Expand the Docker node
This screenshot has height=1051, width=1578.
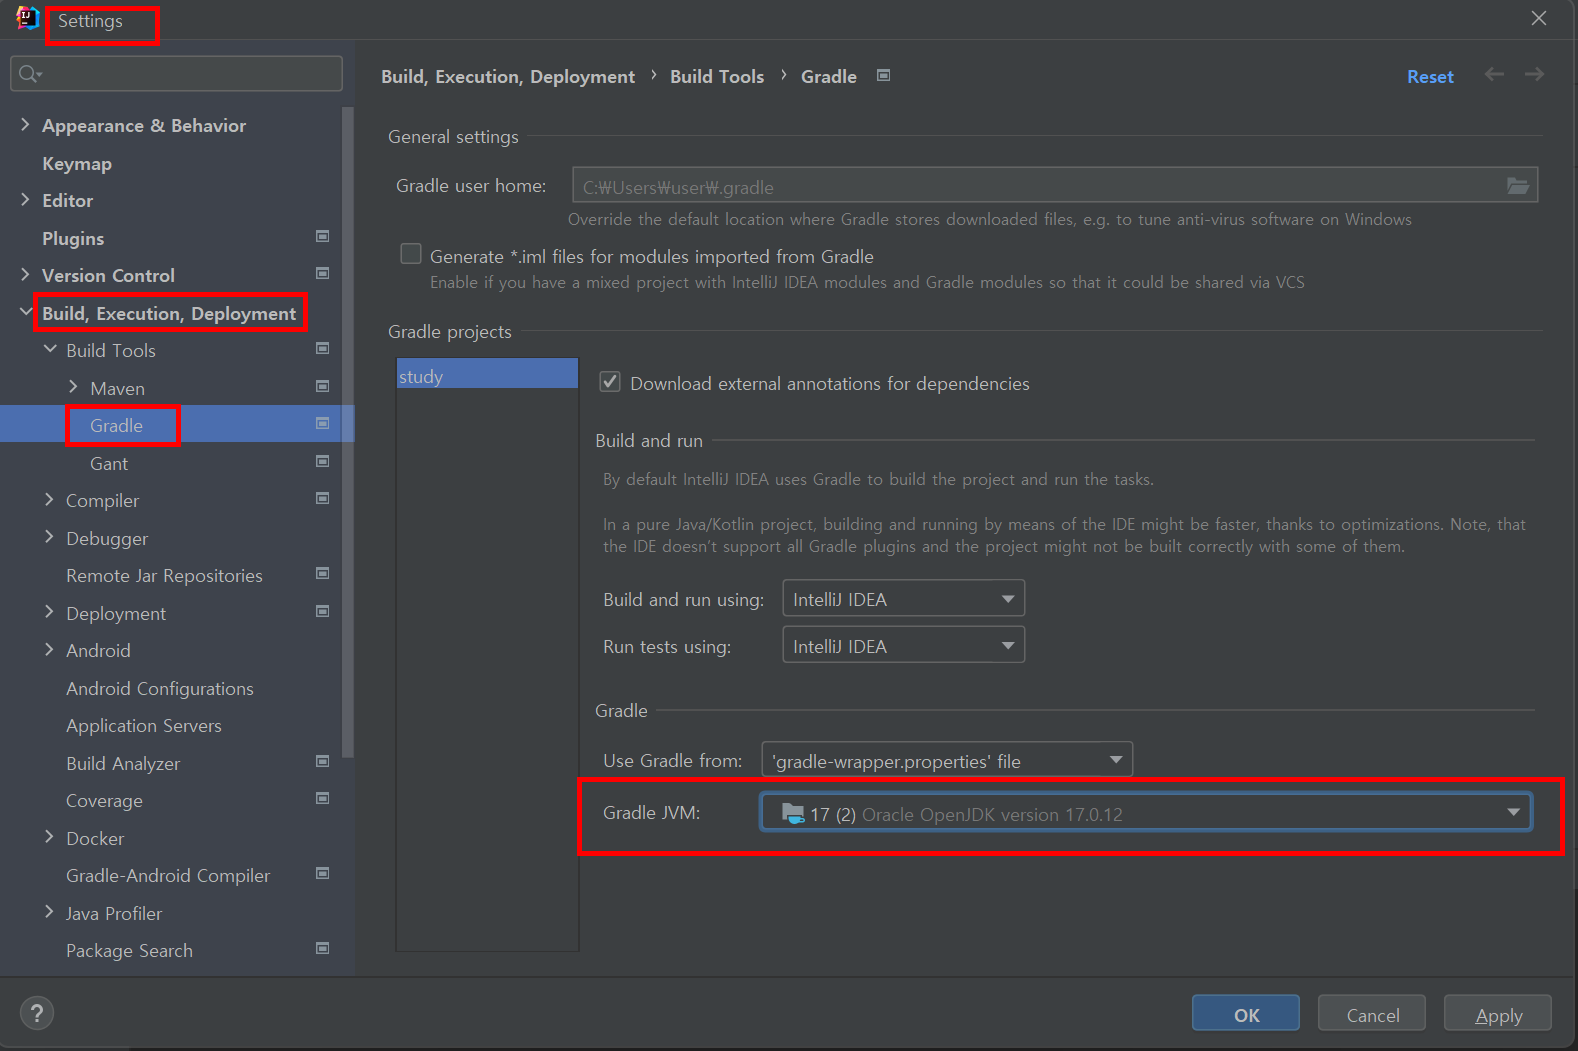tap(49, 837)
